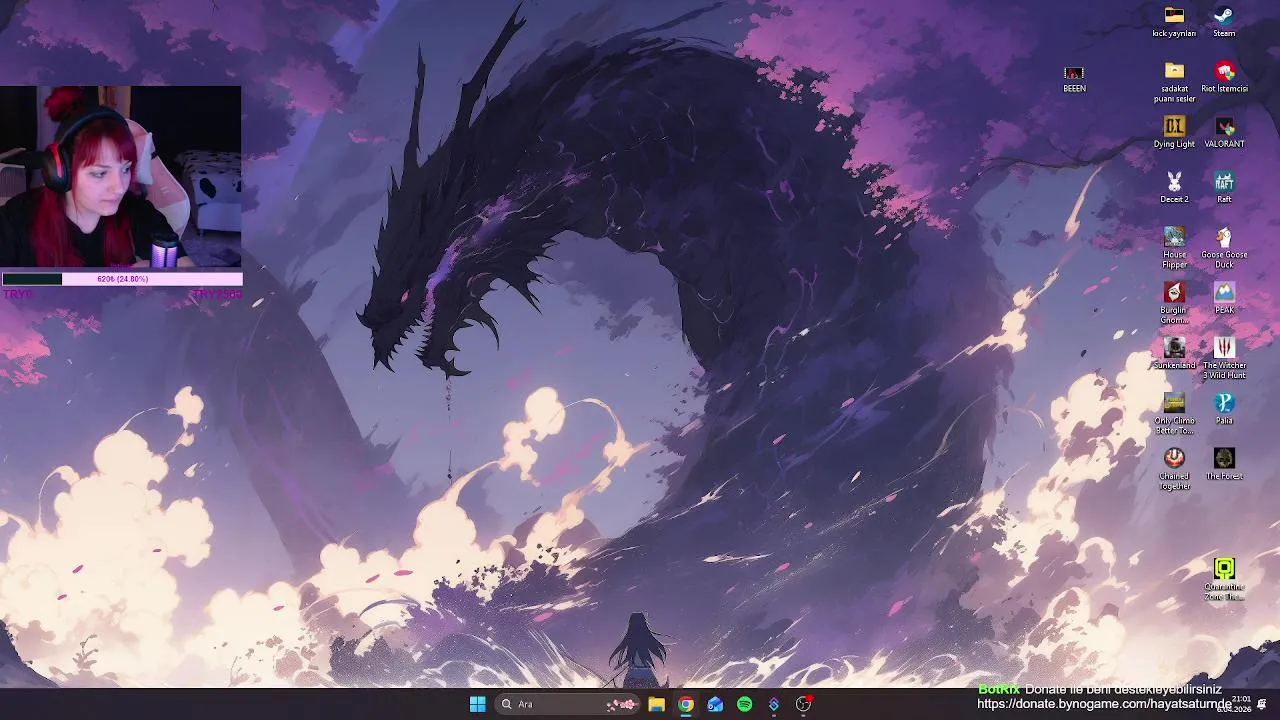Open the Windows Start menu
Viewport: 1280px width, 720px height.
pyautogui.click(x=477, y=704)
